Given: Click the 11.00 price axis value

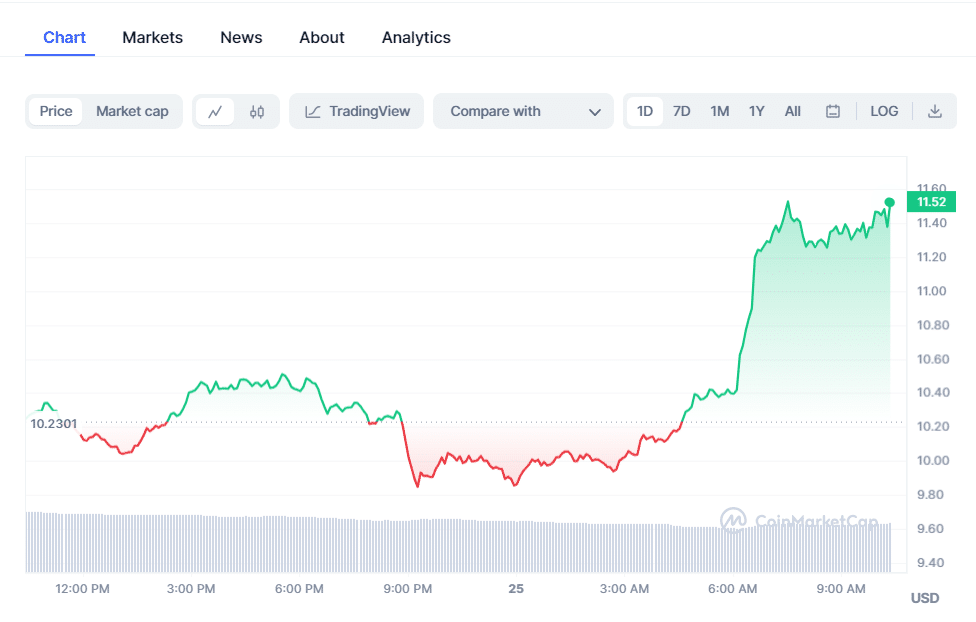Looking at the screenshot, I should tap(931, 291).
